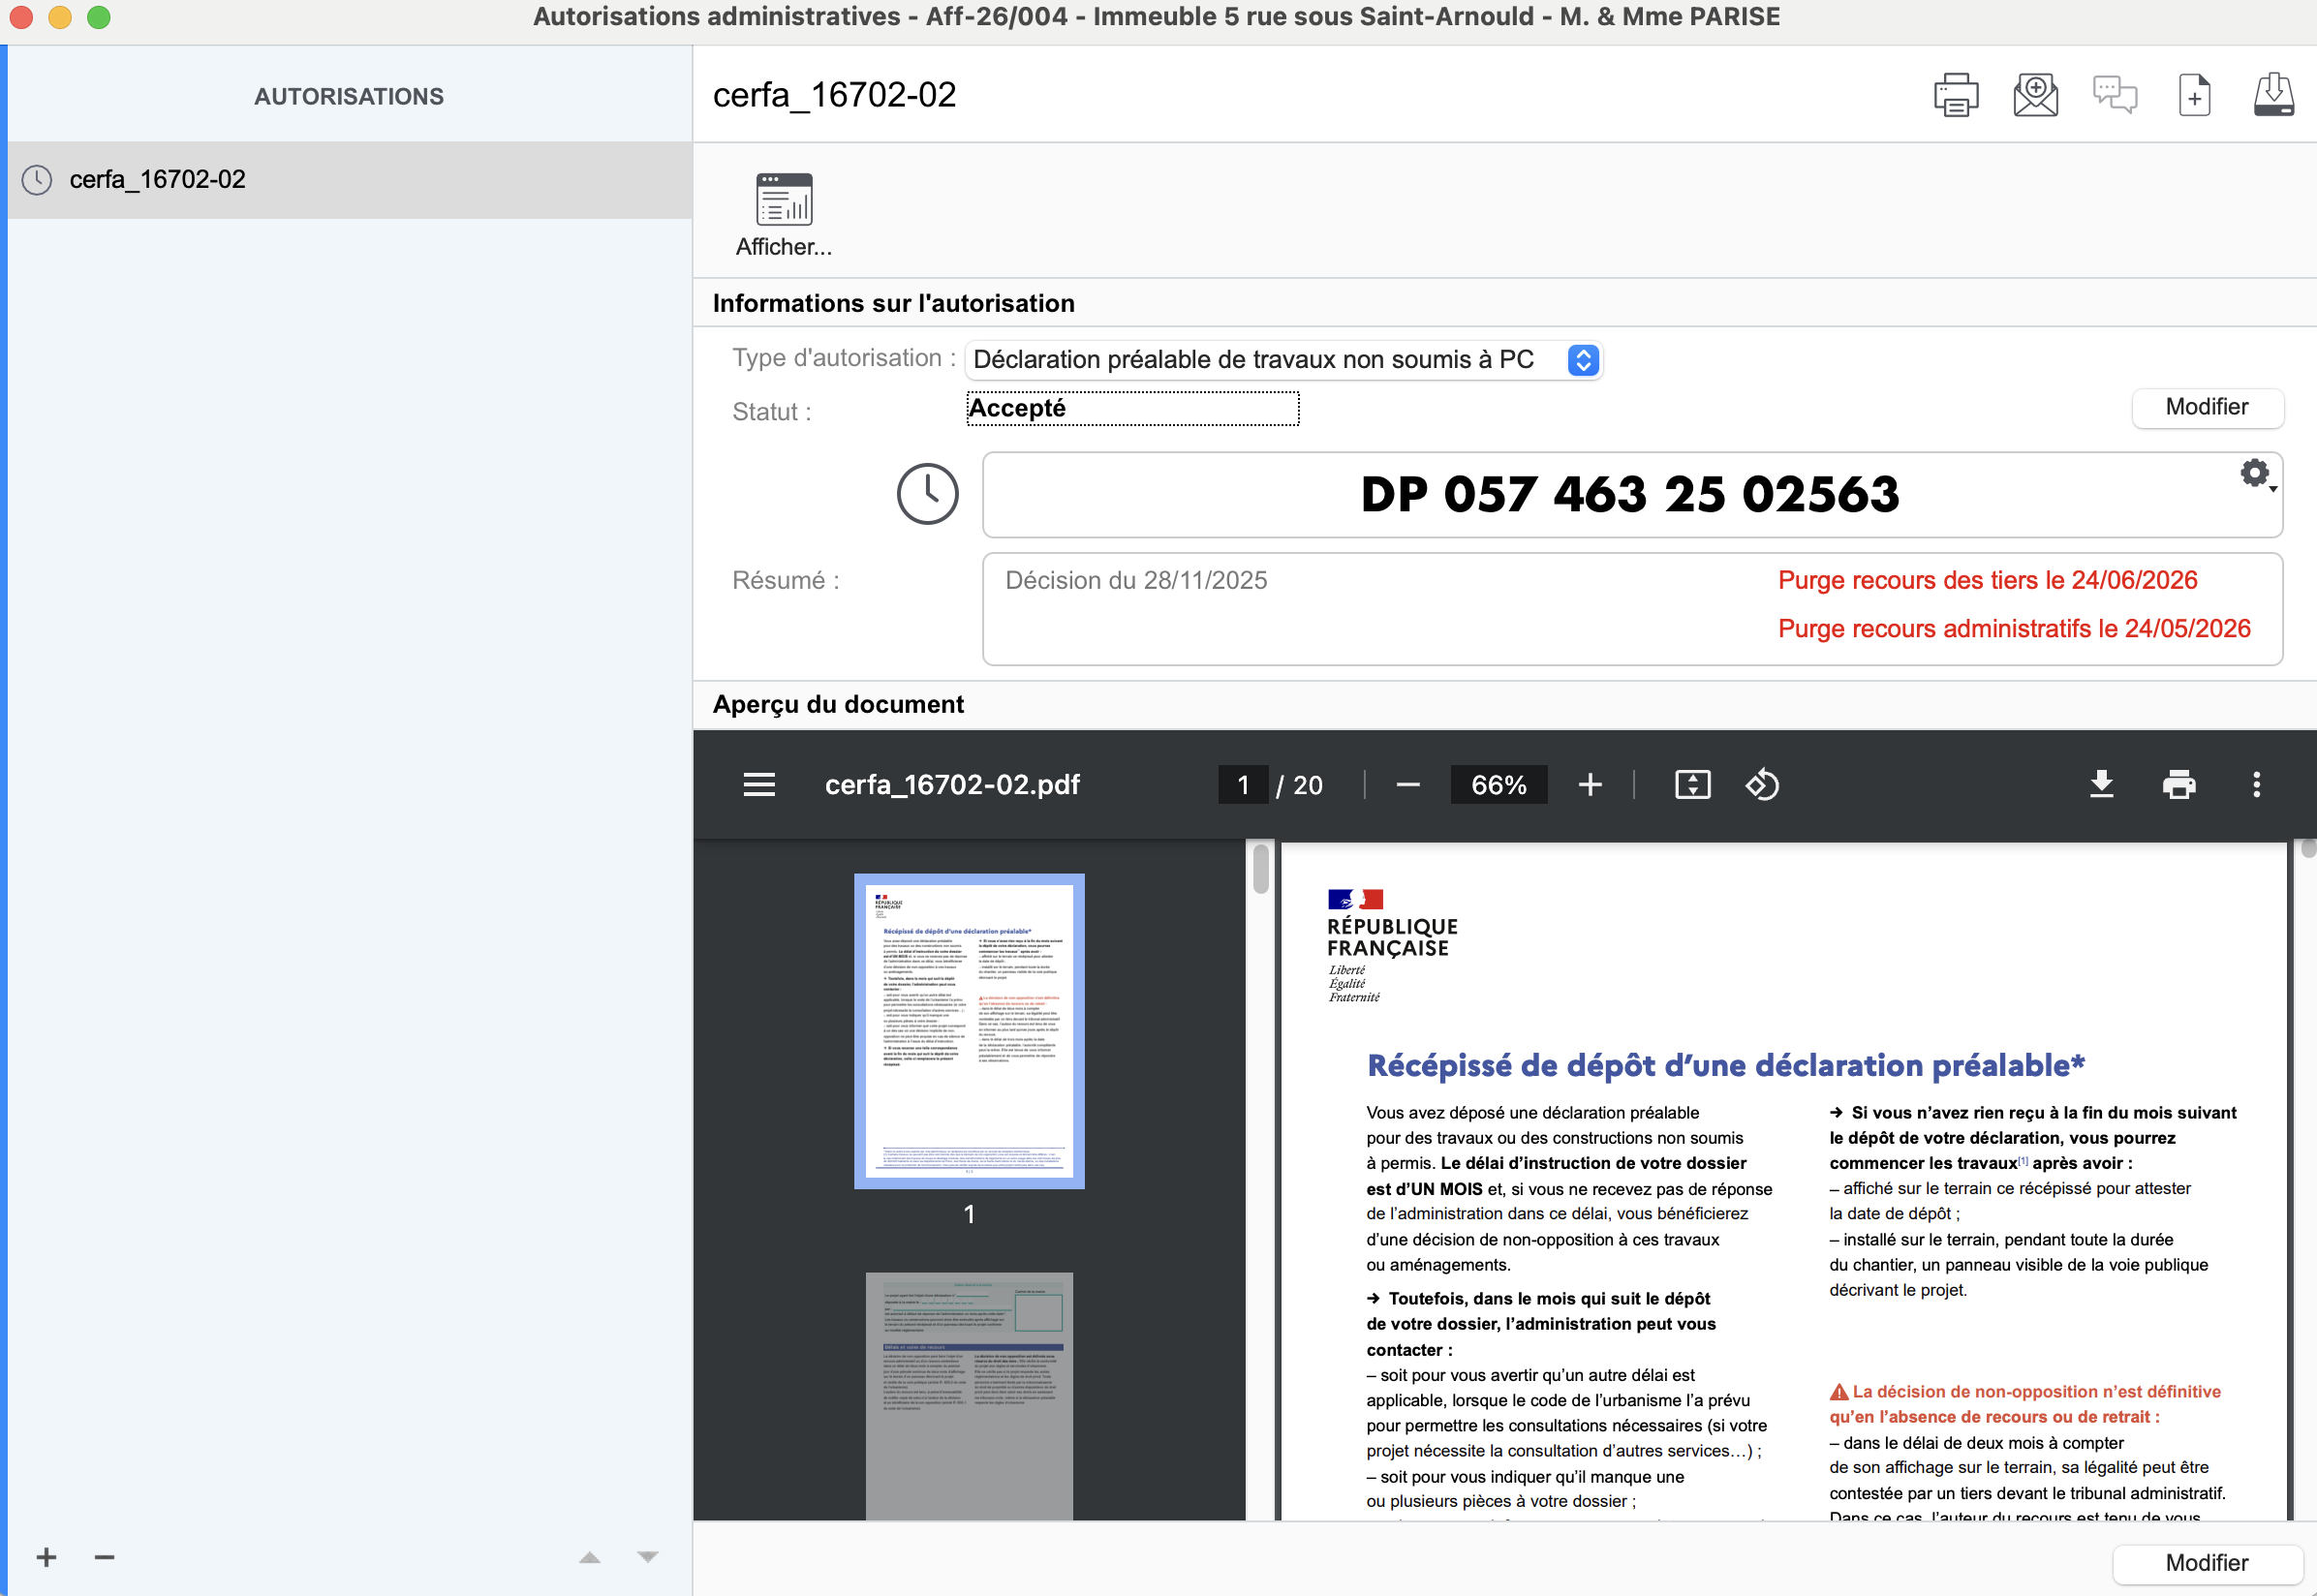
Task: Click the send by email envelope icon
Action: click(2035, 96)
